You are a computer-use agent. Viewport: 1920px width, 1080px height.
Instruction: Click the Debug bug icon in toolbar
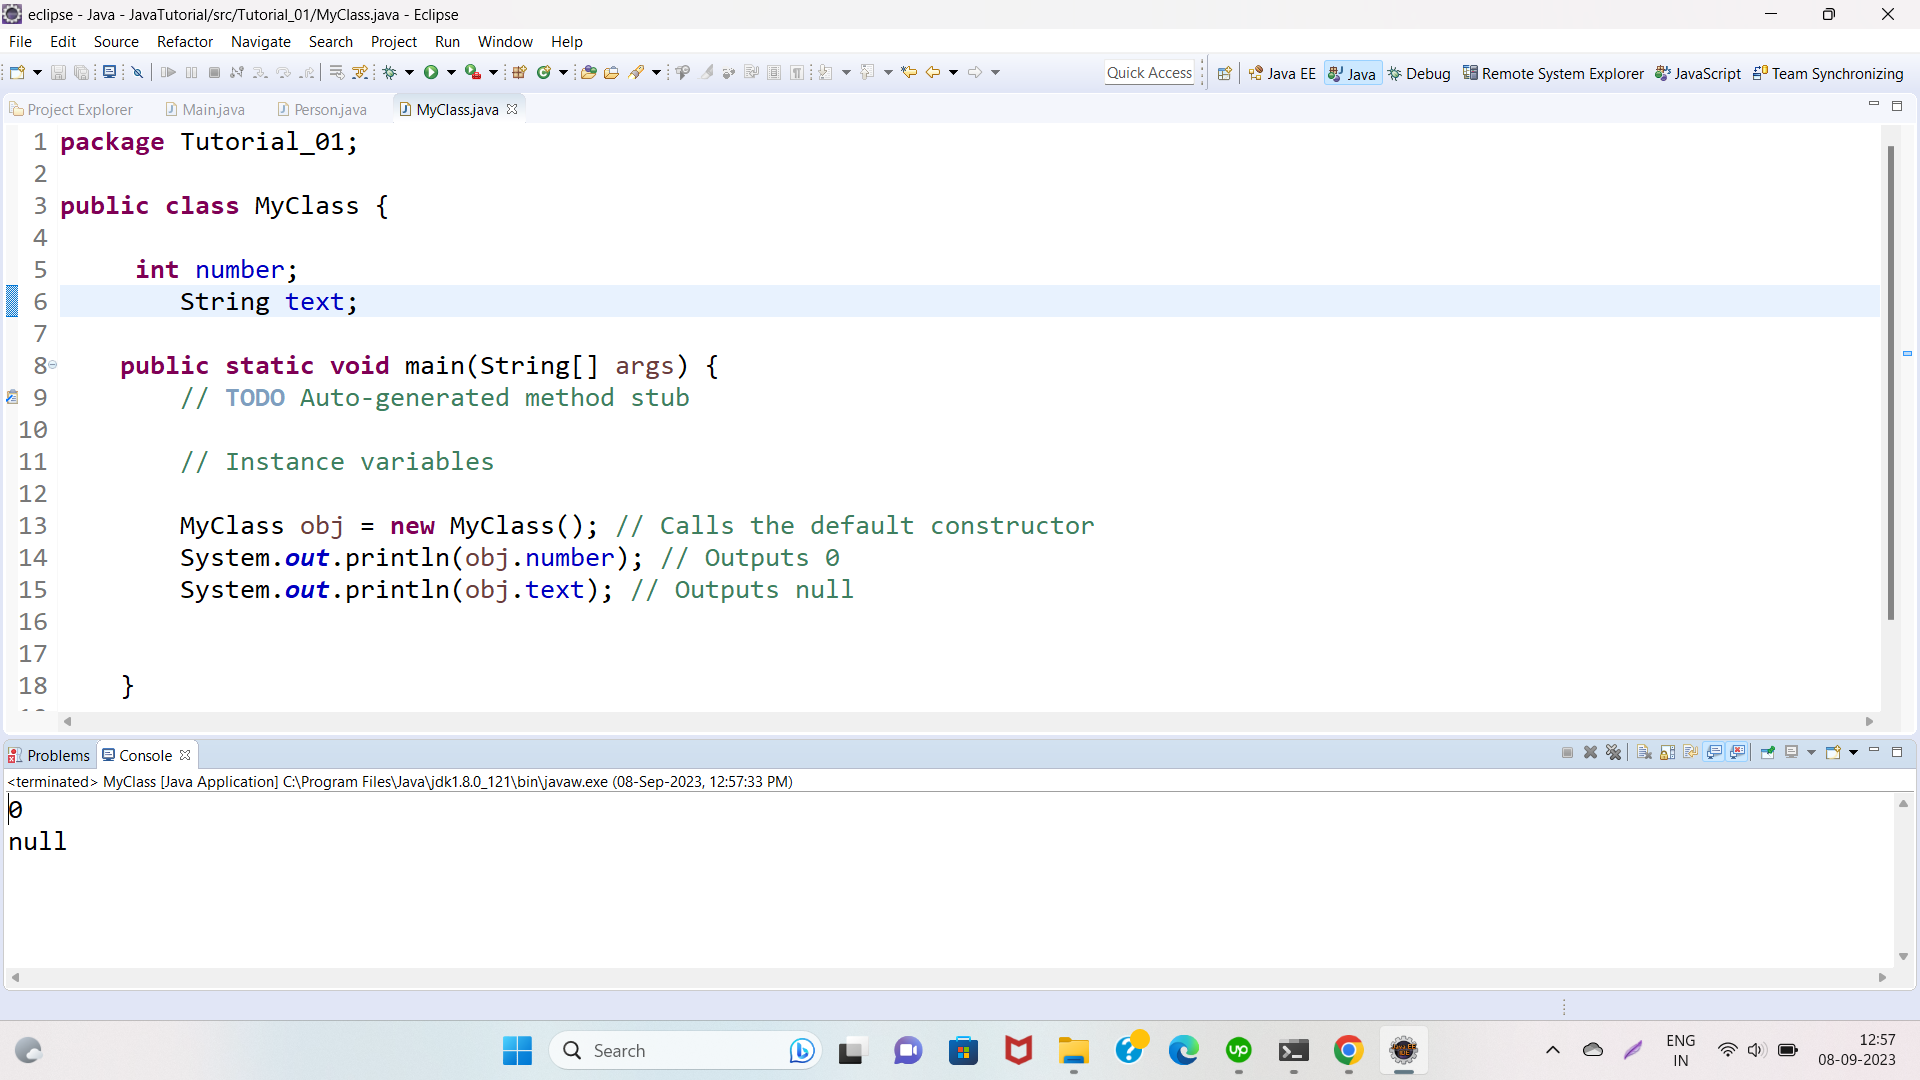(x=390, y=72)
